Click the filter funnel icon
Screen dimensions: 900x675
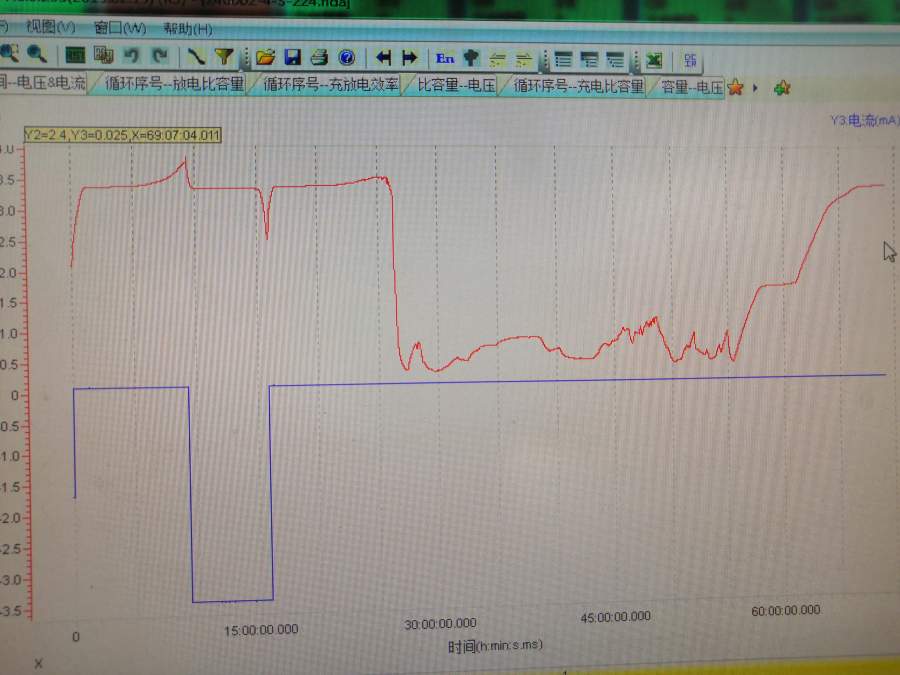(224, 57)
